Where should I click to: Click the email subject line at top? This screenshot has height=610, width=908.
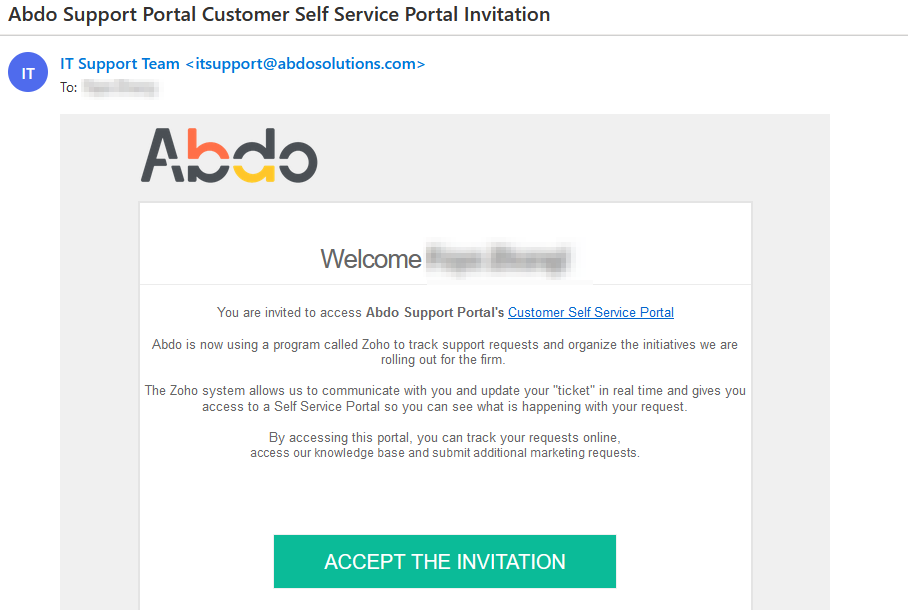click(x=279, y=14)
